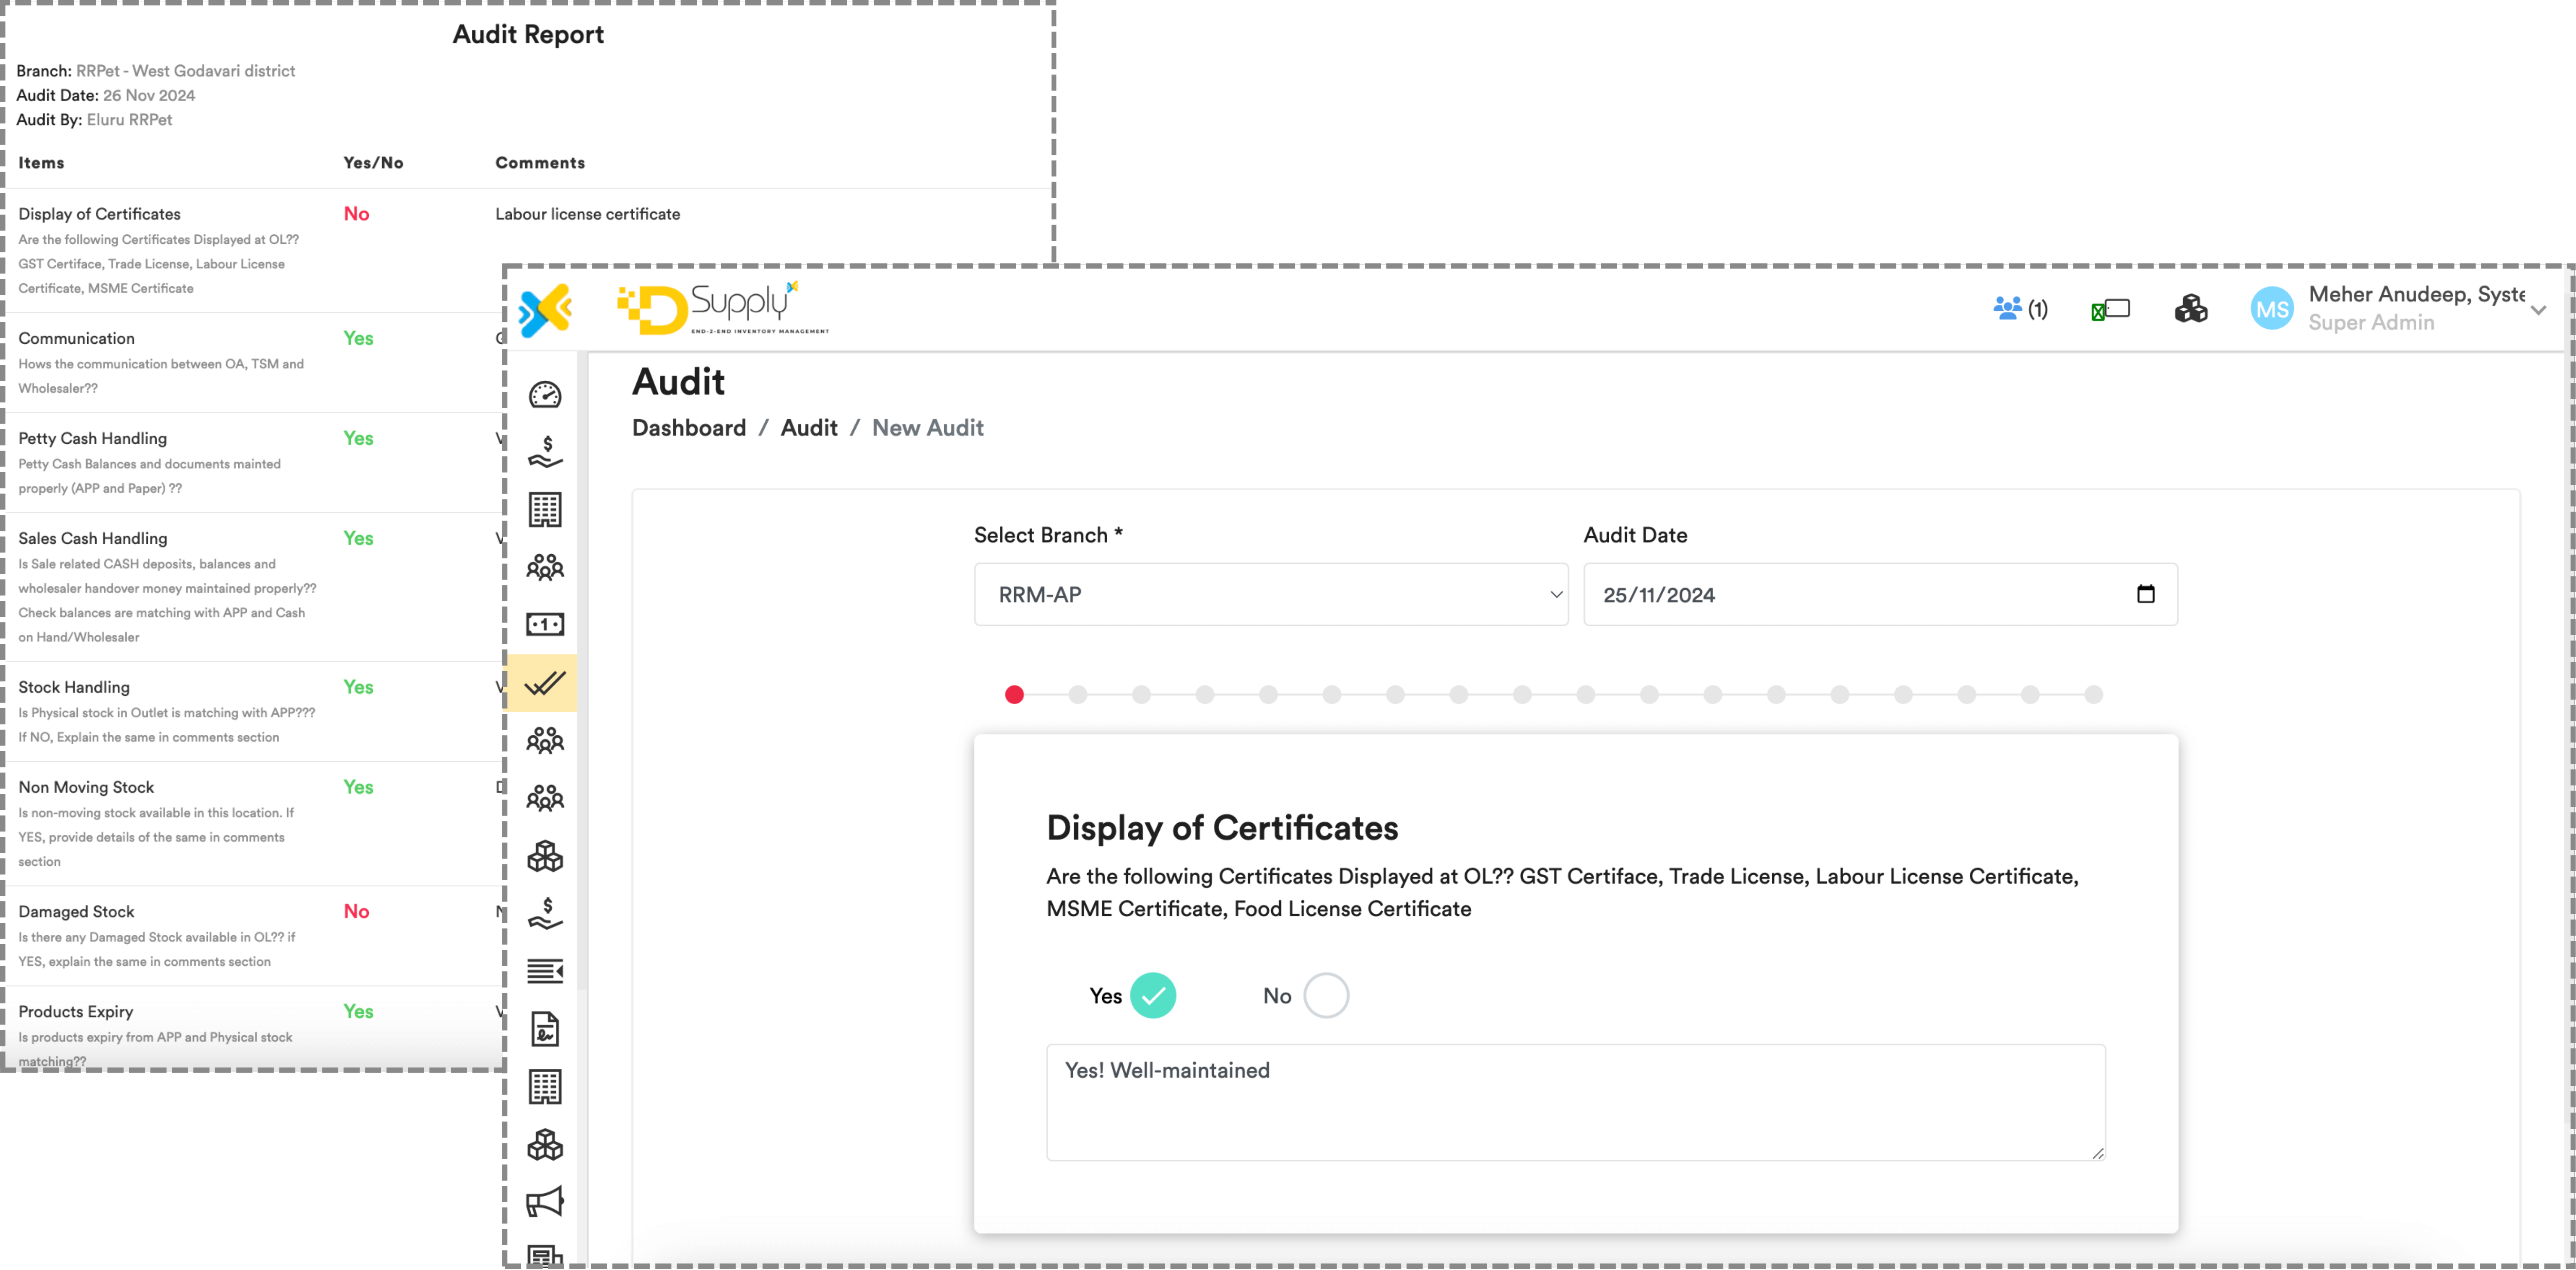Click 'Items' column header in Audit Report
The image size is (2576, 1270).
click(41, 163)
